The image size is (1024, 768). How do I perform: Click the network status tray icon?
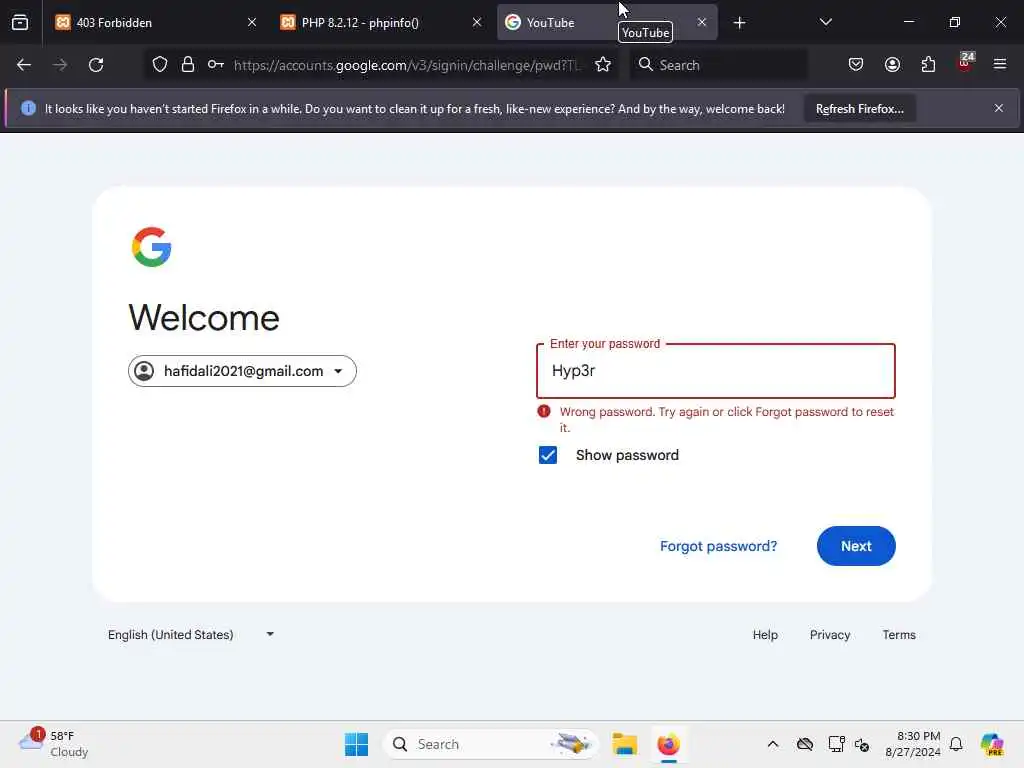(836, 744)
